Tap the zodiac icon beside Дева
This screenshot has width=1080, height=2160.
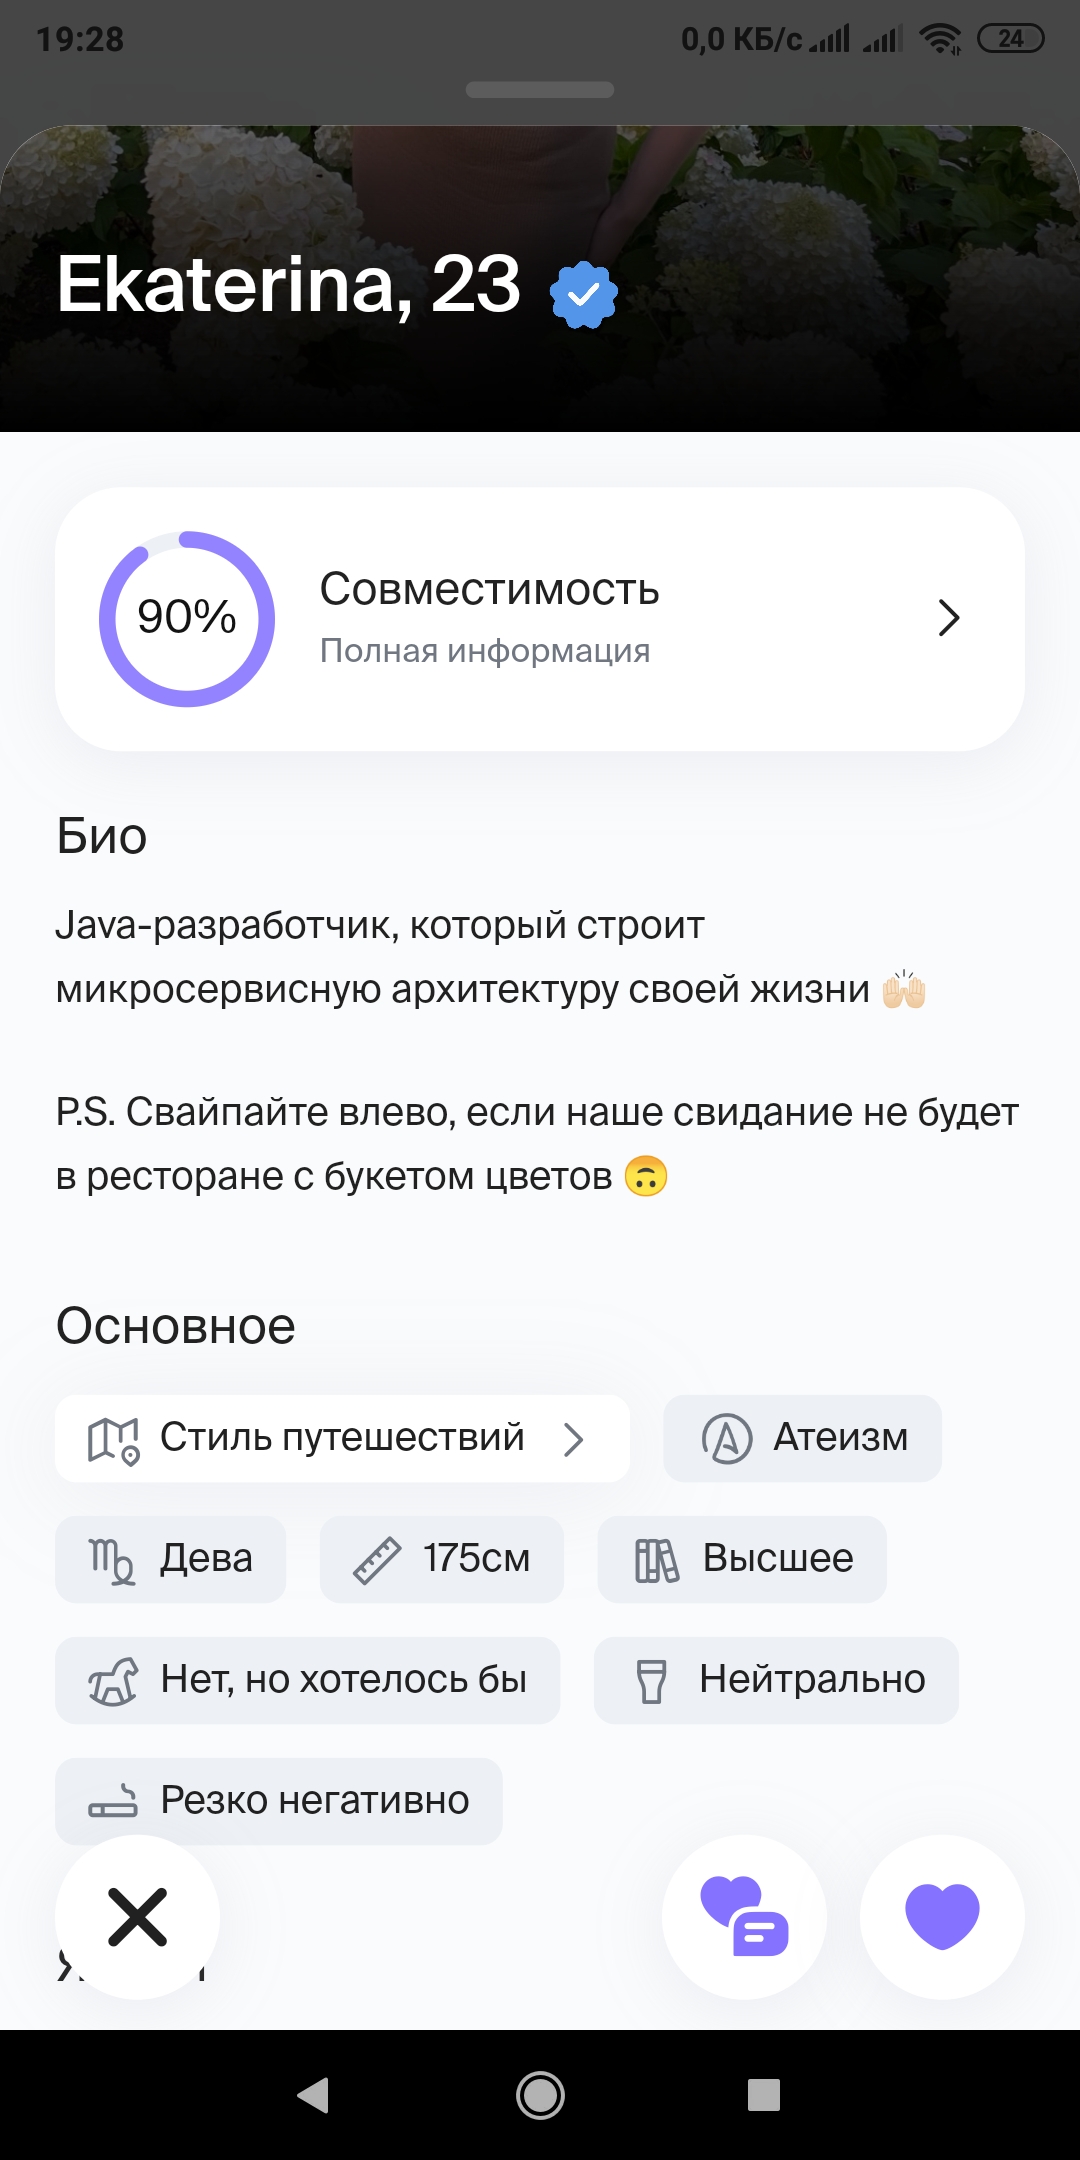pos(112,1560)
